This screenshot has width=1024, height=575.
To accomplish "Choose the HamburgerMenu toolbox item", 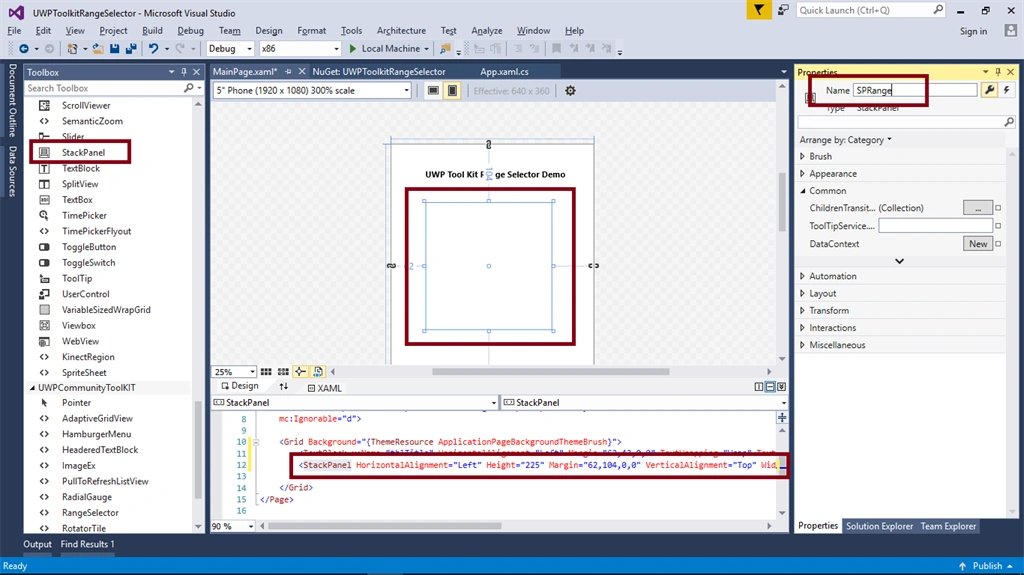I will (x=96, y=435).
